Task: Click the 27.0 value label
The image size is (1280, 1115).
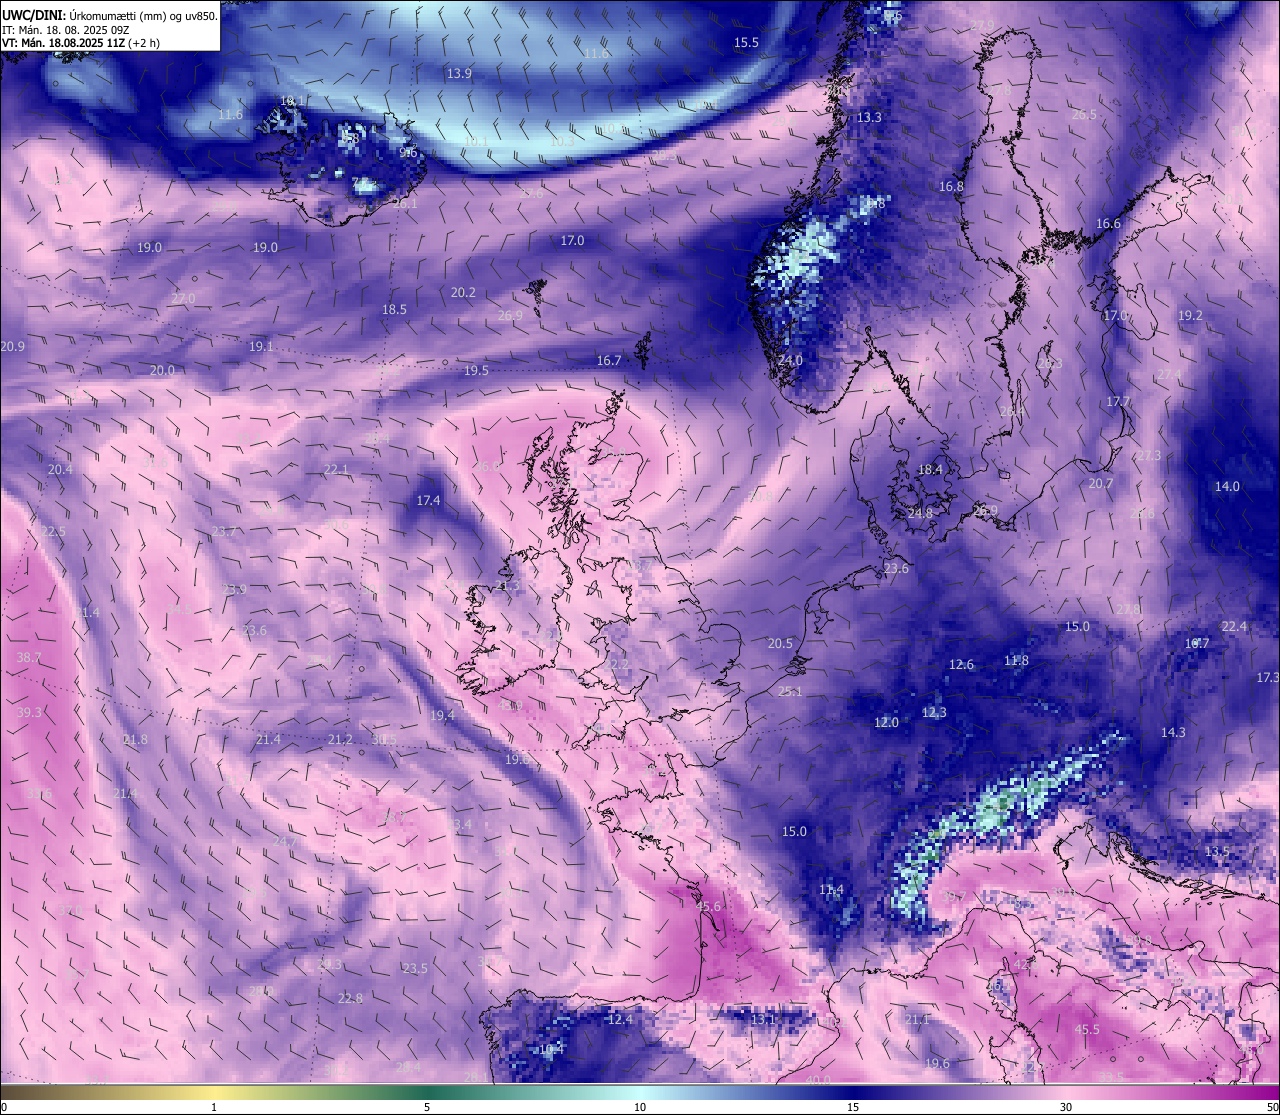Action: point(183,299)
